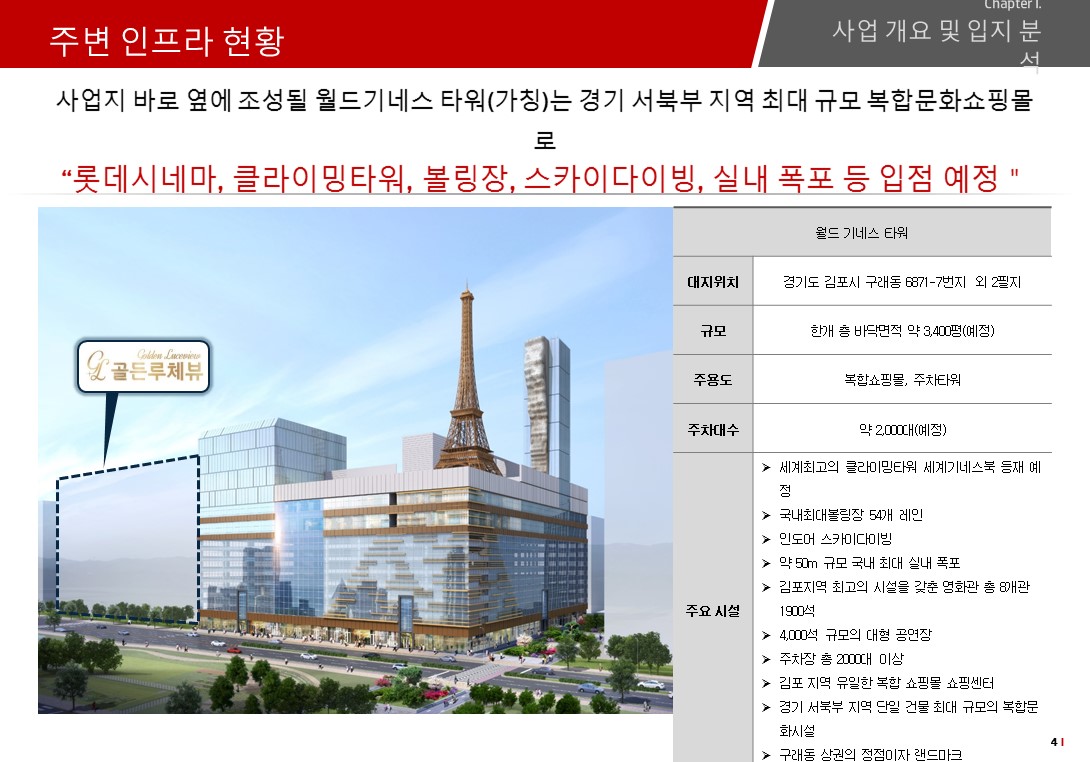1090x762 pixels.
Task: Click the dashed site outline in the rendering
Action: [128, 539]
